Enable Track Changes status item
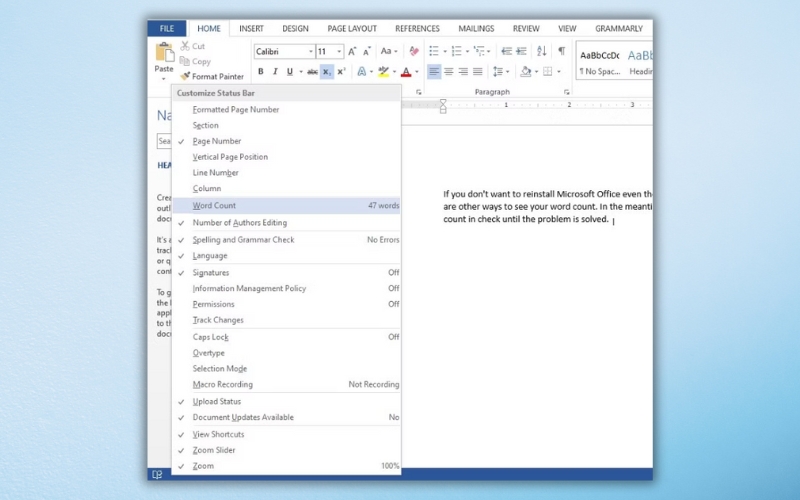800x500 pixels. coord(286,320)
